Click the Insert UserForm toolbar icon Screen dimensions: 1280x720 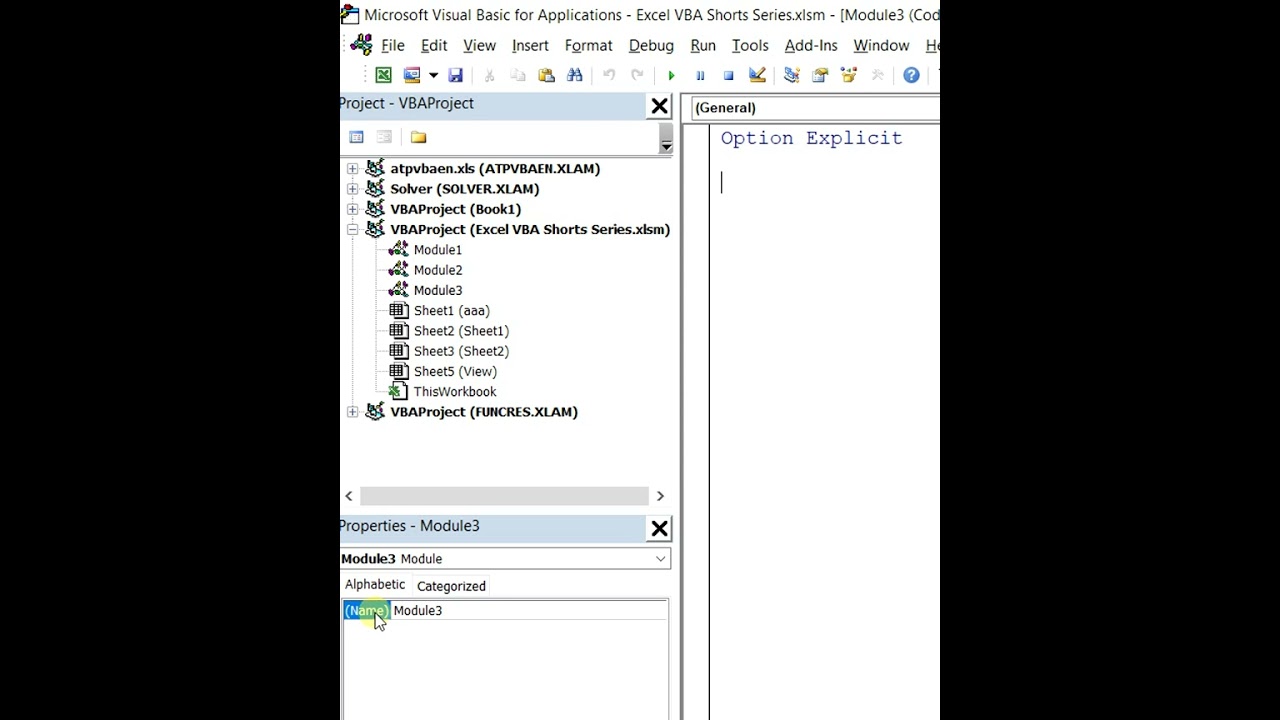[412, 75]
